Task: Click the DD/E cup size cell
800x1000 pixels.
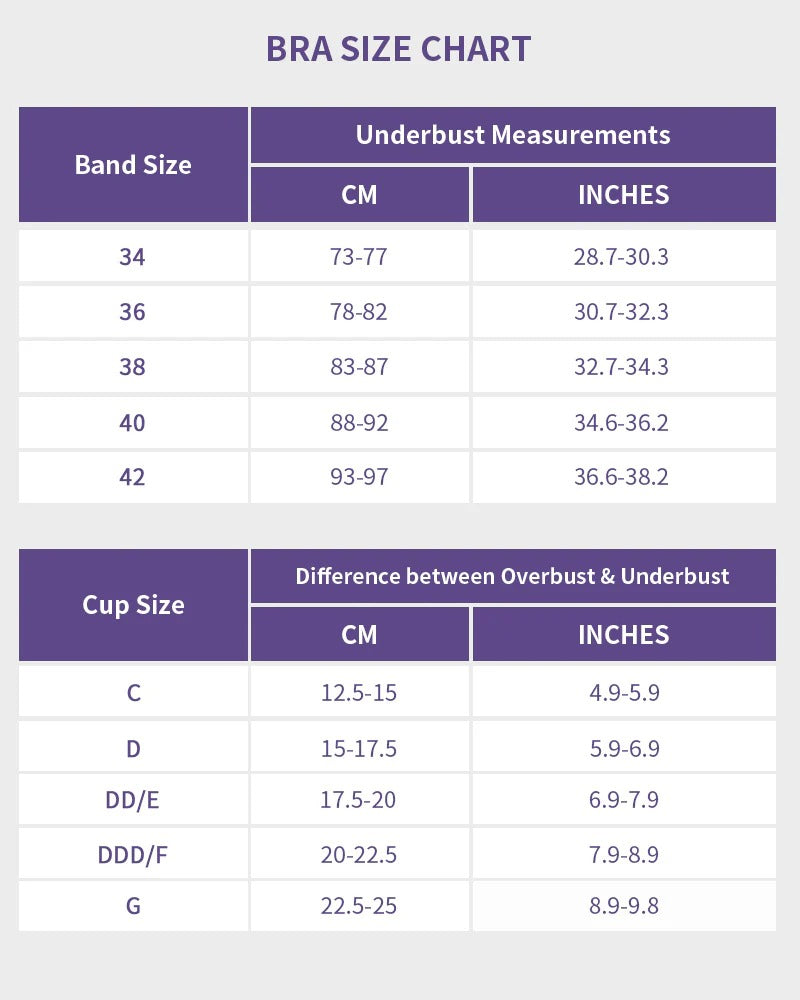Action: pos(133,800)
